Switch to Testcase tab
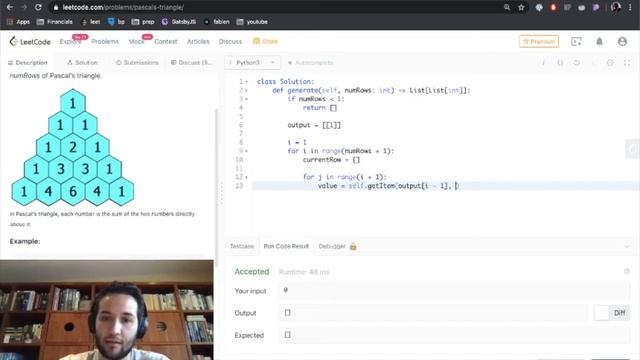Viewport: 640px width, 360px height. pyautogui.click(x=242, y=246)
